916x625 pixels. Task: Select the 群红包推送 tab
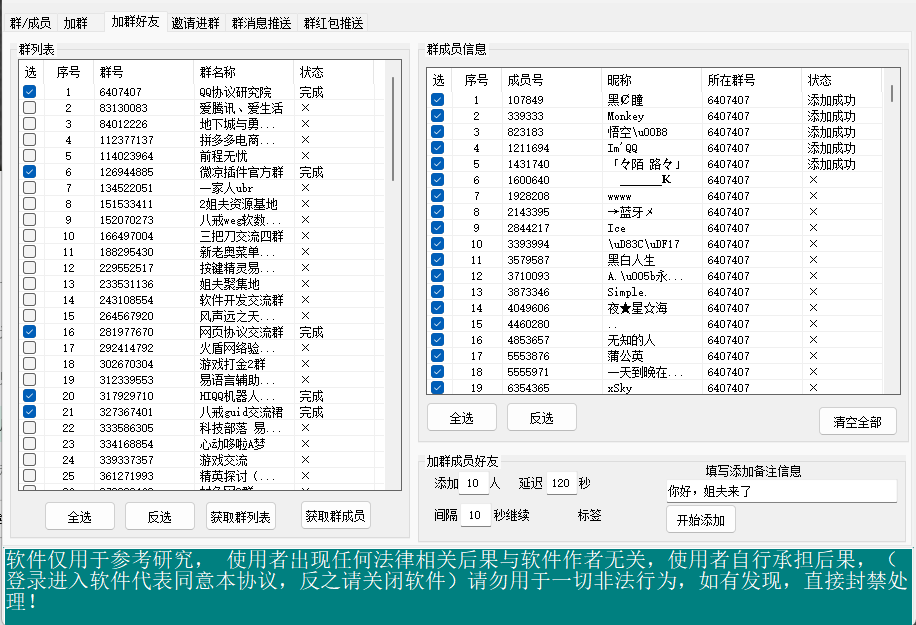(333, 22)
